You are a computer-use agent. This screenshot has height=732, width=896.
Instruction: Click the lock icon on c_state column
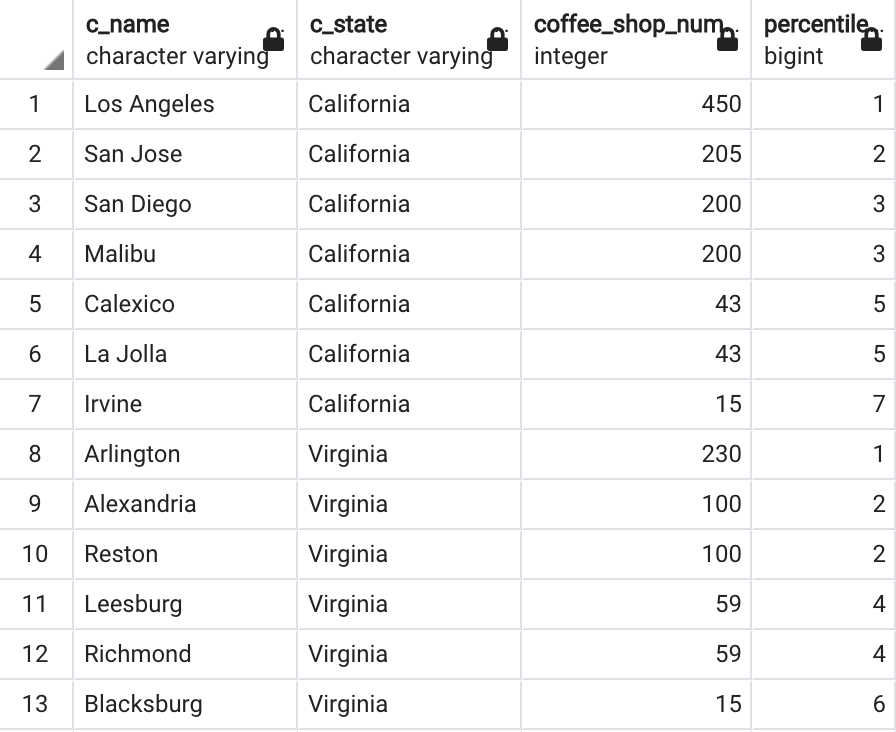coord(498,39)
